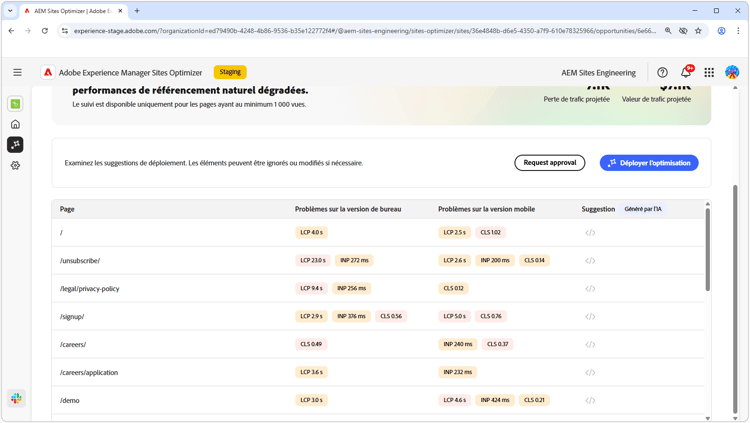Click Perte de trafic projetée label
The image size is (750, 423).
tap(576, 99)
